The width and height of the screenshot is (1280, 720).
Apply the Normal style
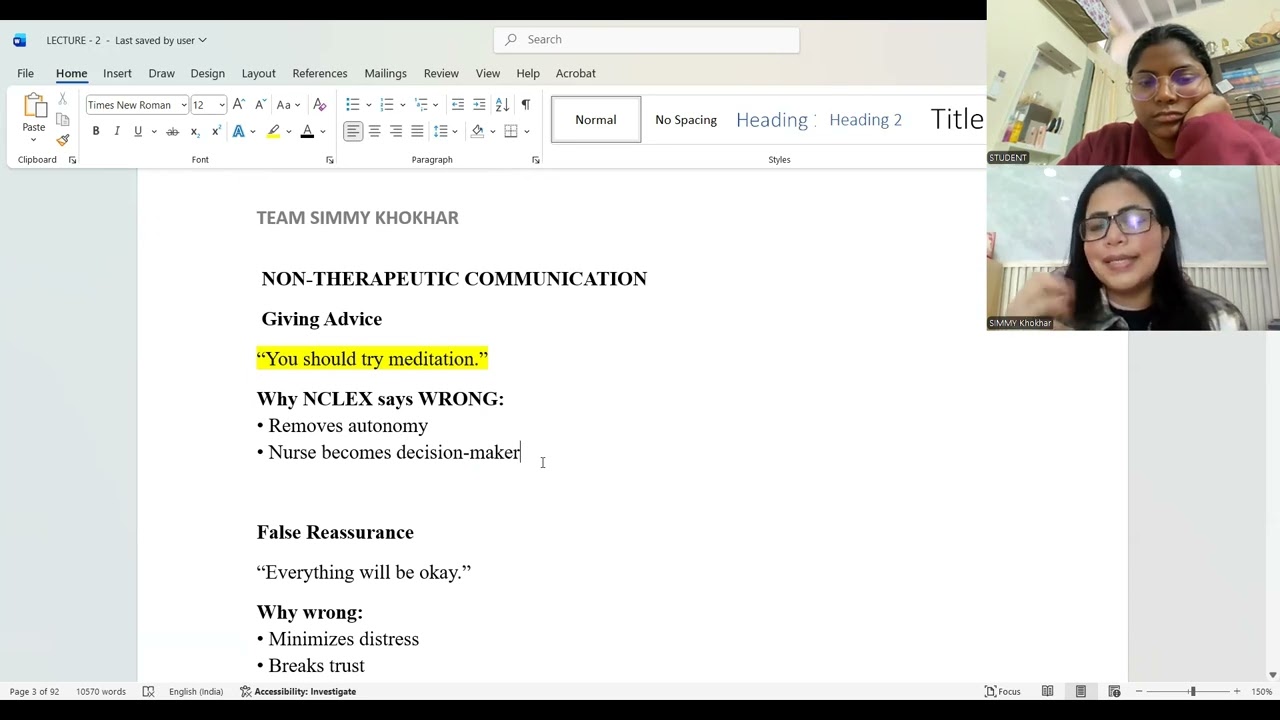[x=596, y=119]
